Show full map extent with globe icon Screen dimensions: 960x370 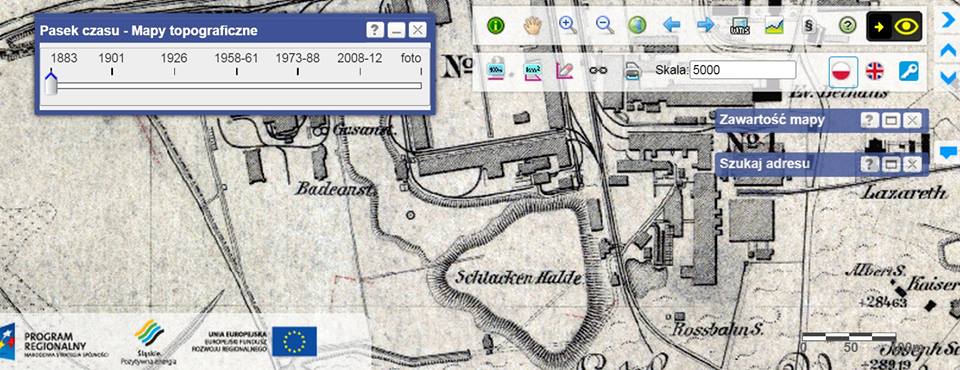point(637,25)
